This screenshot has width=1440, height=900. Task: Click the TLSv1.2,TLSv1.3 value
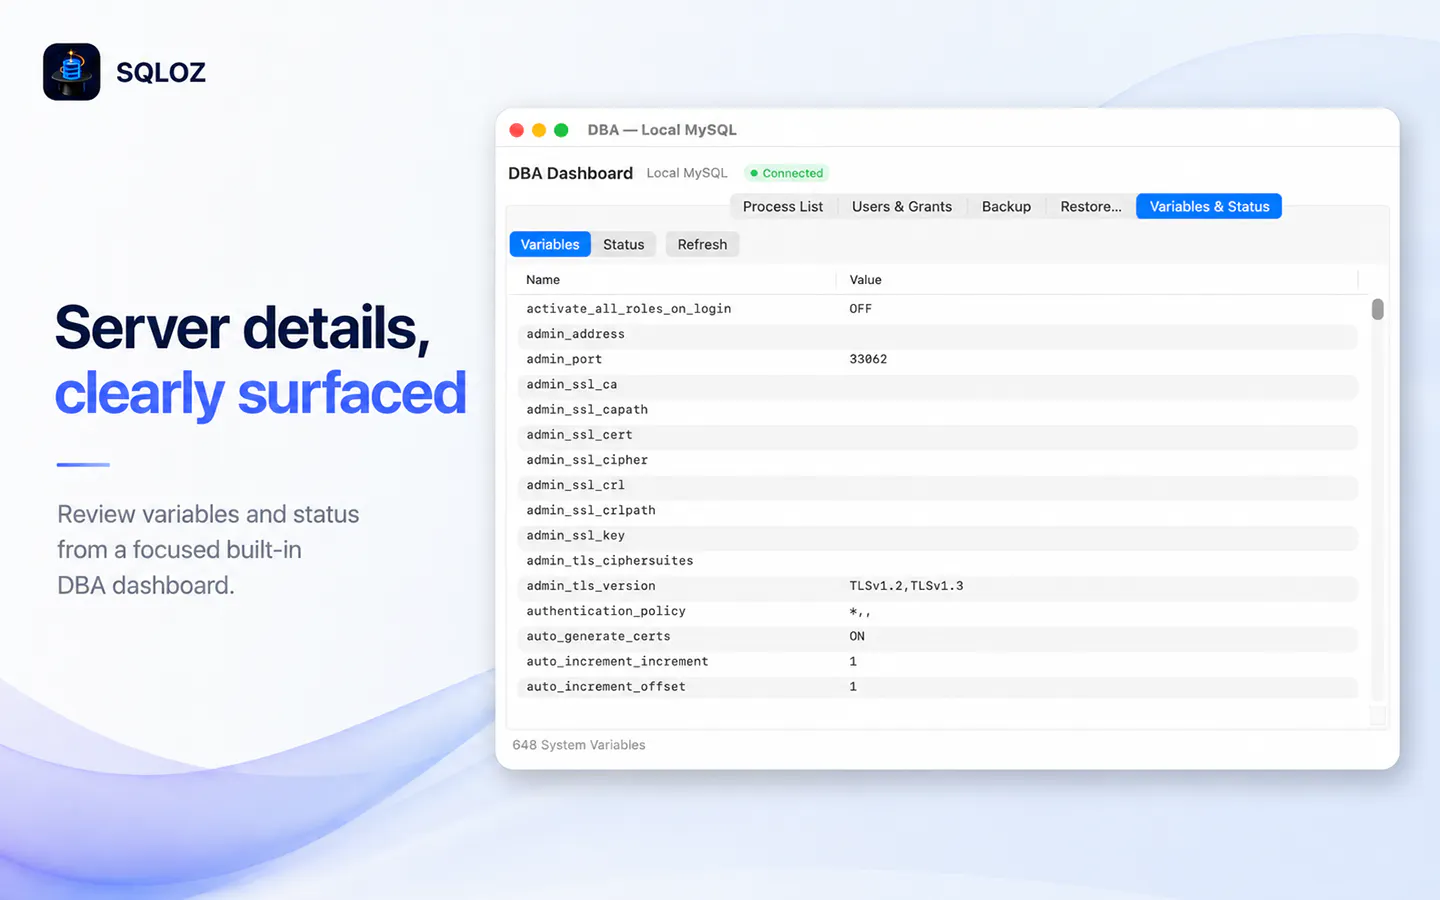tap(906, 586)
